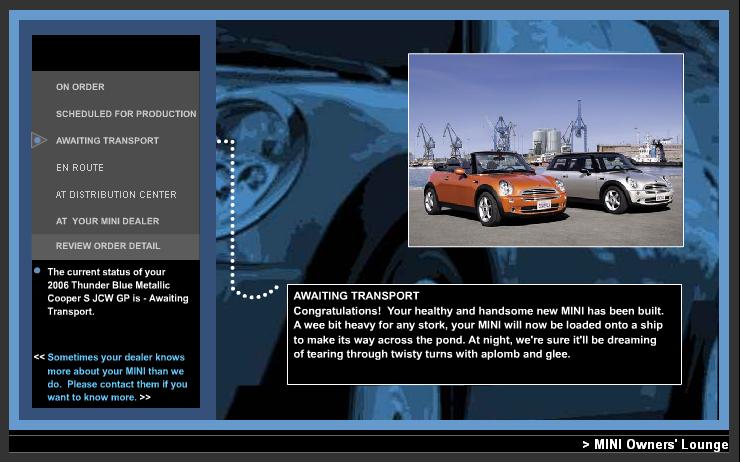Viewport: 740px width, 462px height.
Task: Click the current status text for Cooper S JCW GP
Action: coord(117,291)
